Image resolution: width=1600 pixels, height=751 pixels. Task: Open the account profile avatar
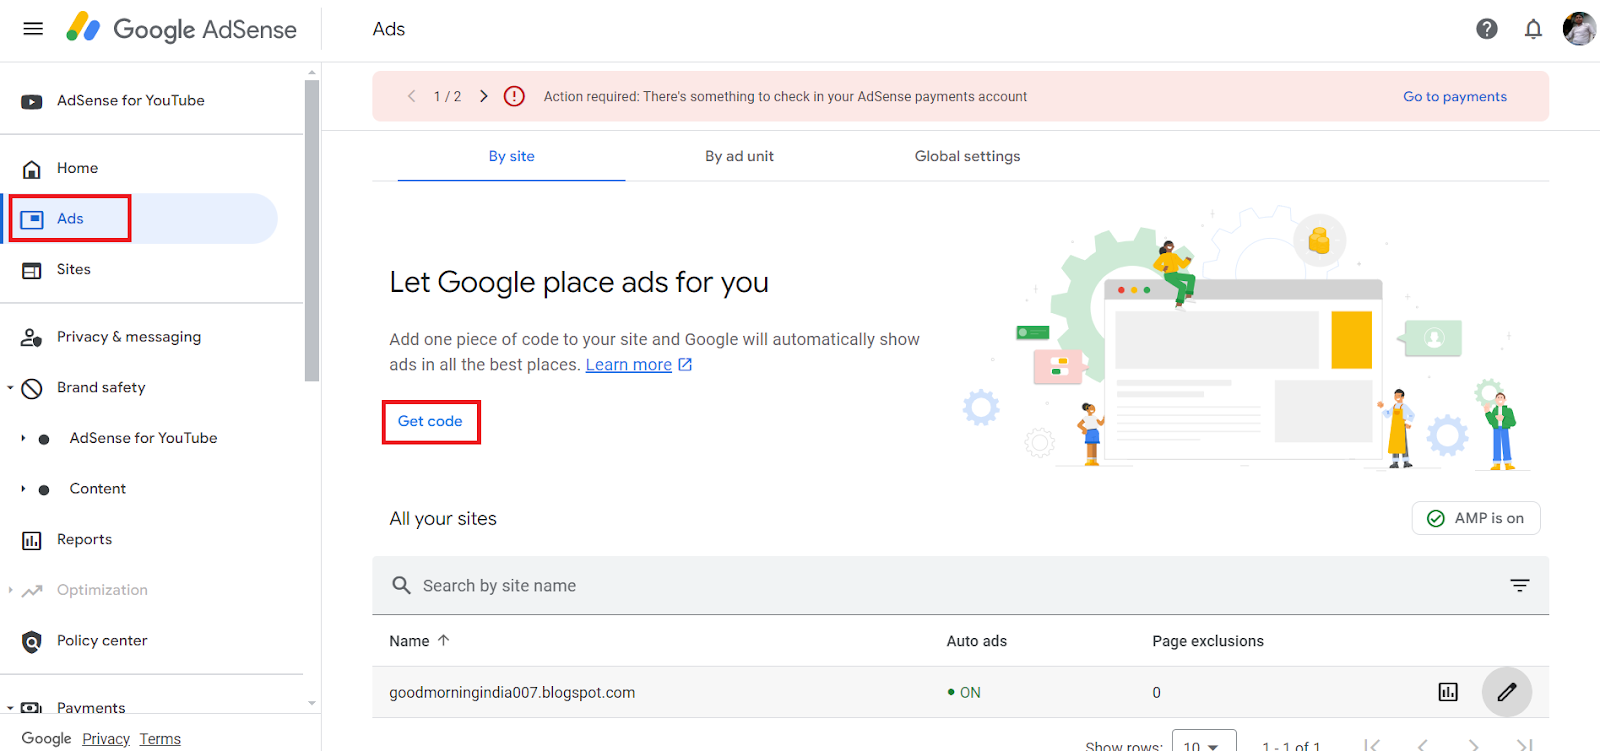click(x=1579, y=29)
